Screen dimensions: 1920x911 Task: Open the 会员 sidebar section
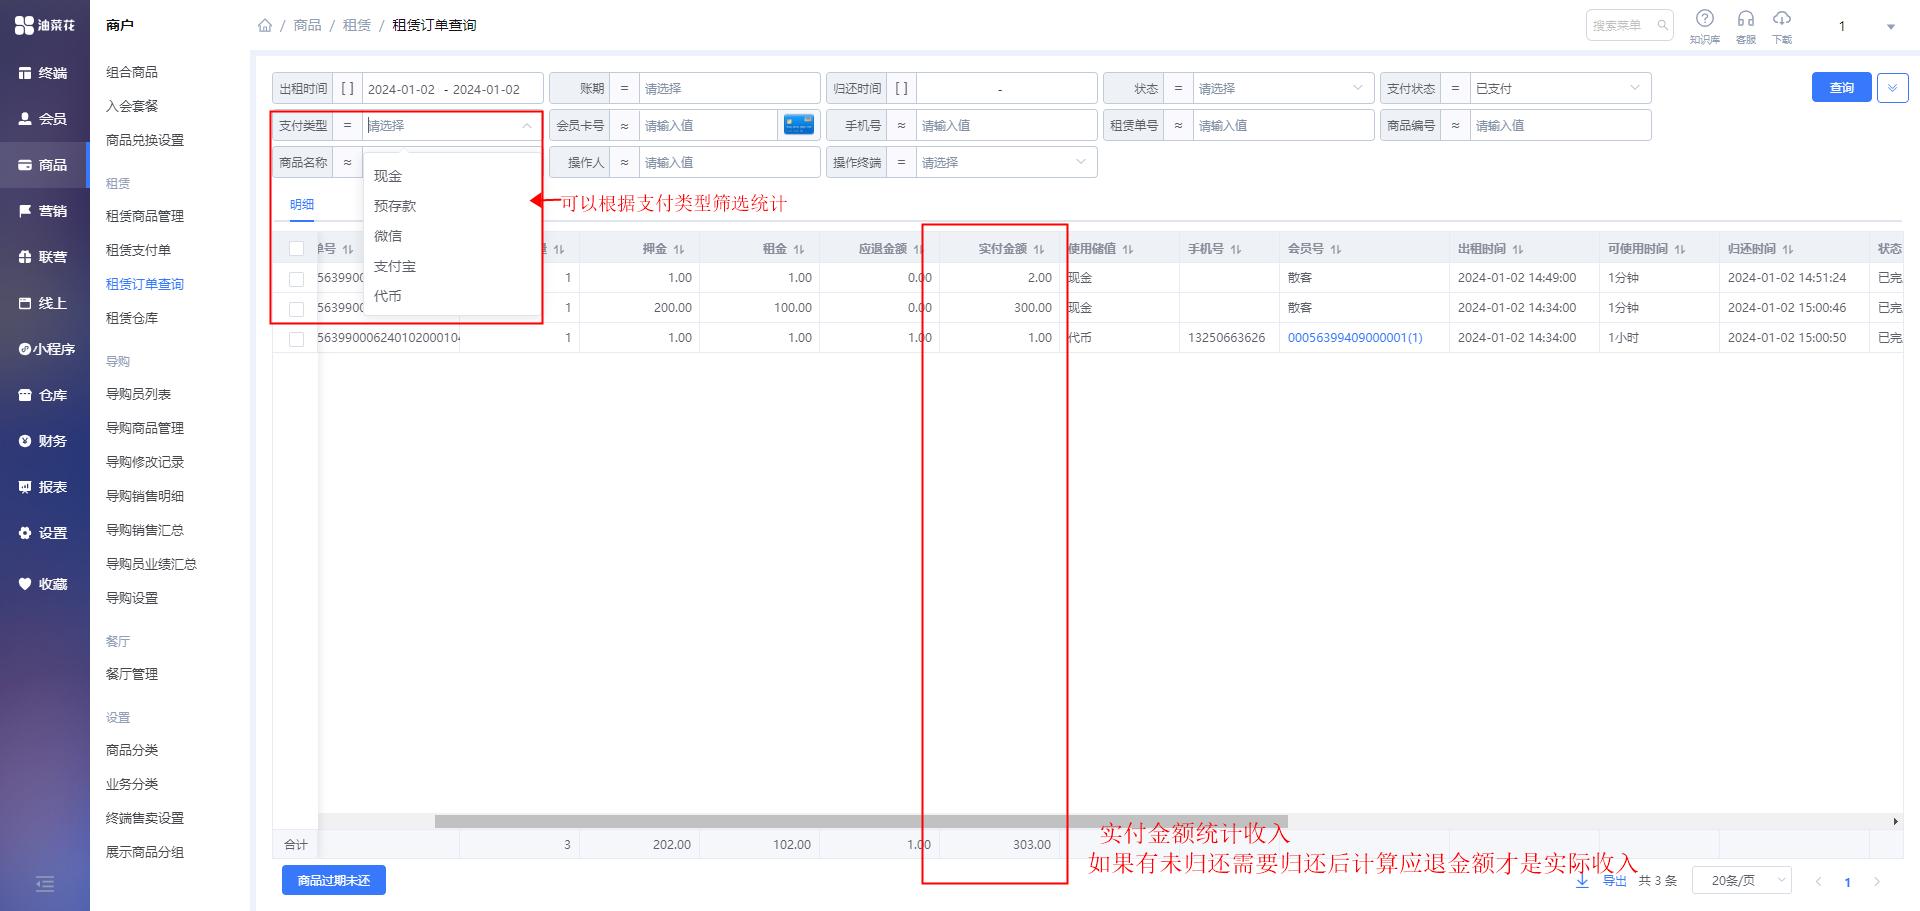pos(44,119)
